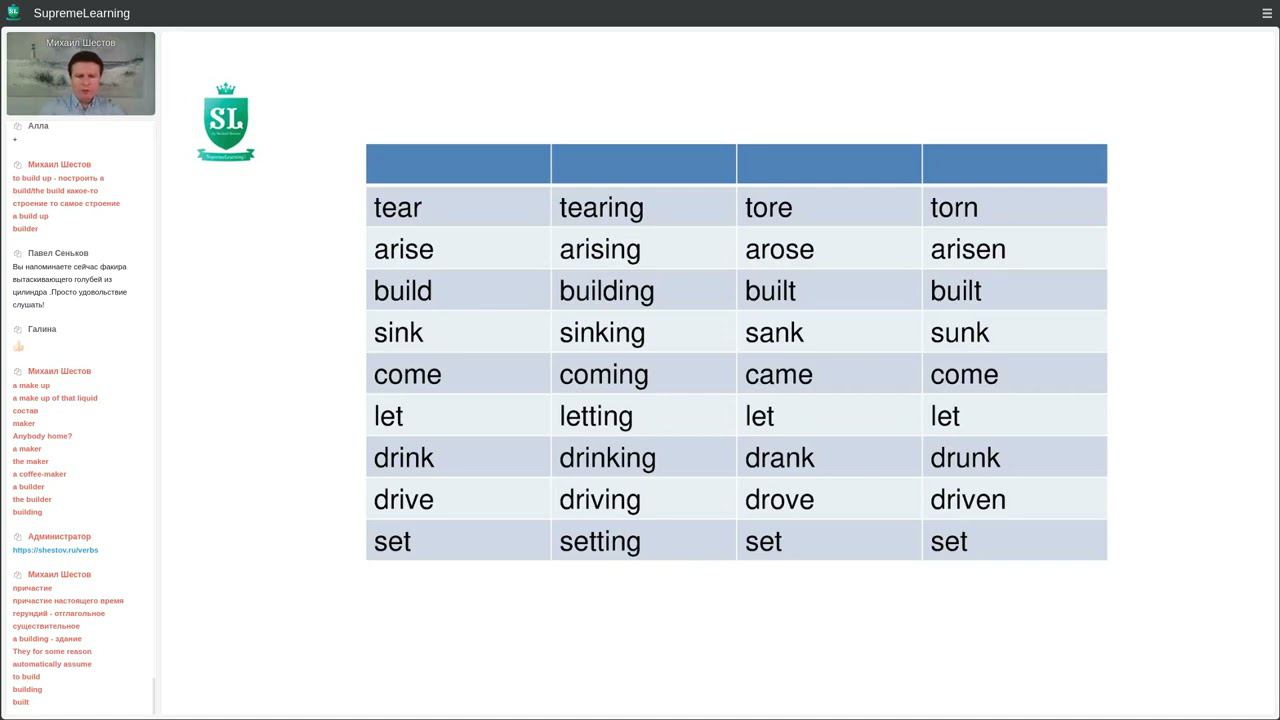Click the message icon beside Алла
The image size is (1280, 720).
pos(17,126)
